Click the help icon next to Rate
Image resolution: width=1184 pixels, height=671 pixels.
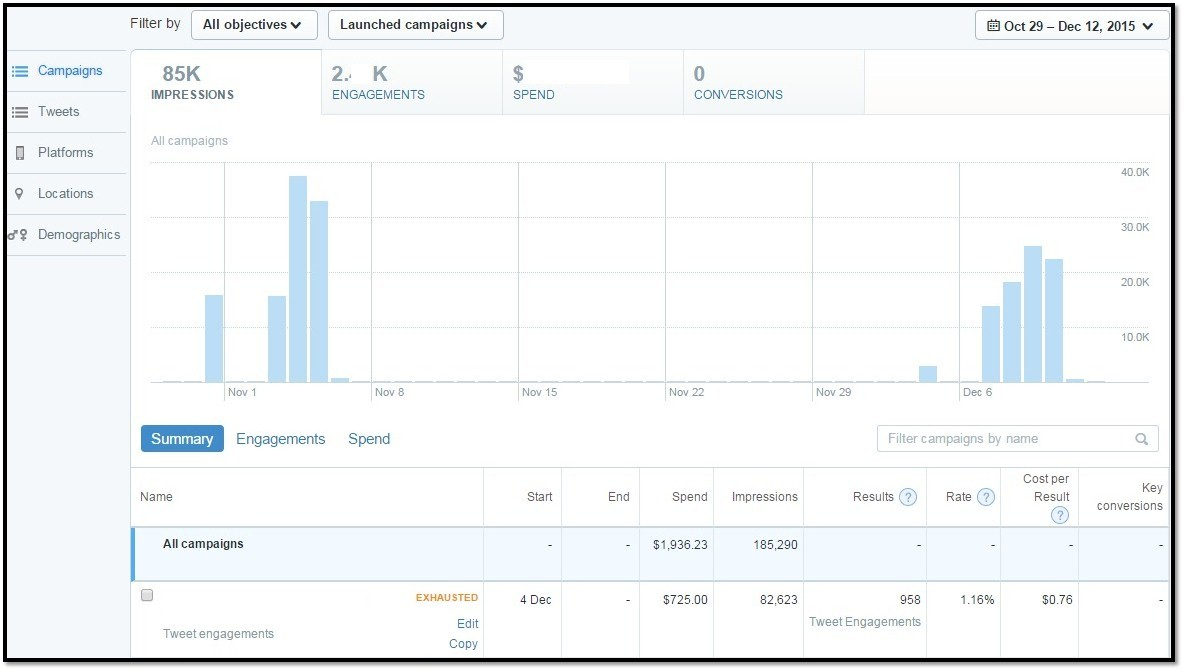[986, 497]
